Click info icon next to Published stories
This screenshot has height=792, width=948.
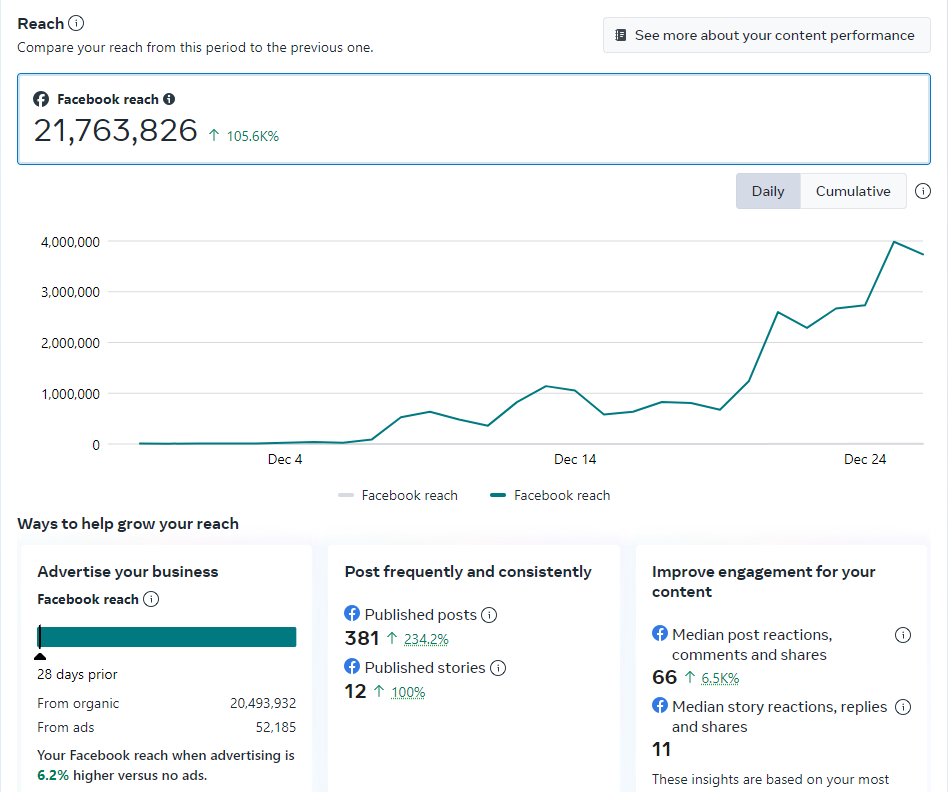point(498,668)
